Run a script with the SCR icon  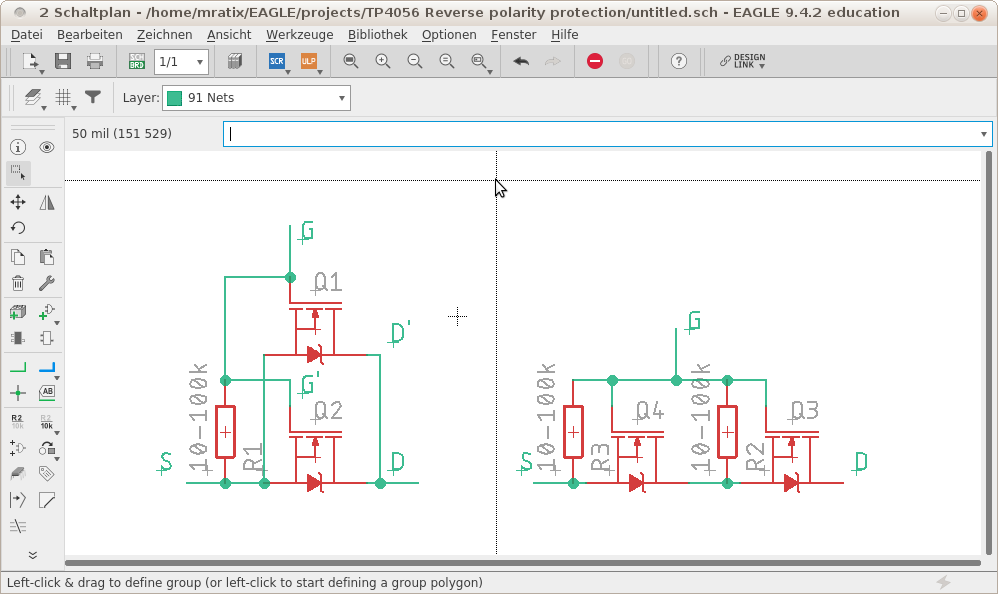tap(277, 61)
